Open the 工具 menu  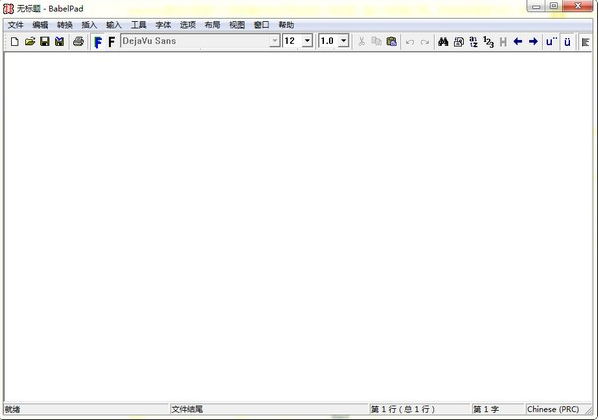138,25
